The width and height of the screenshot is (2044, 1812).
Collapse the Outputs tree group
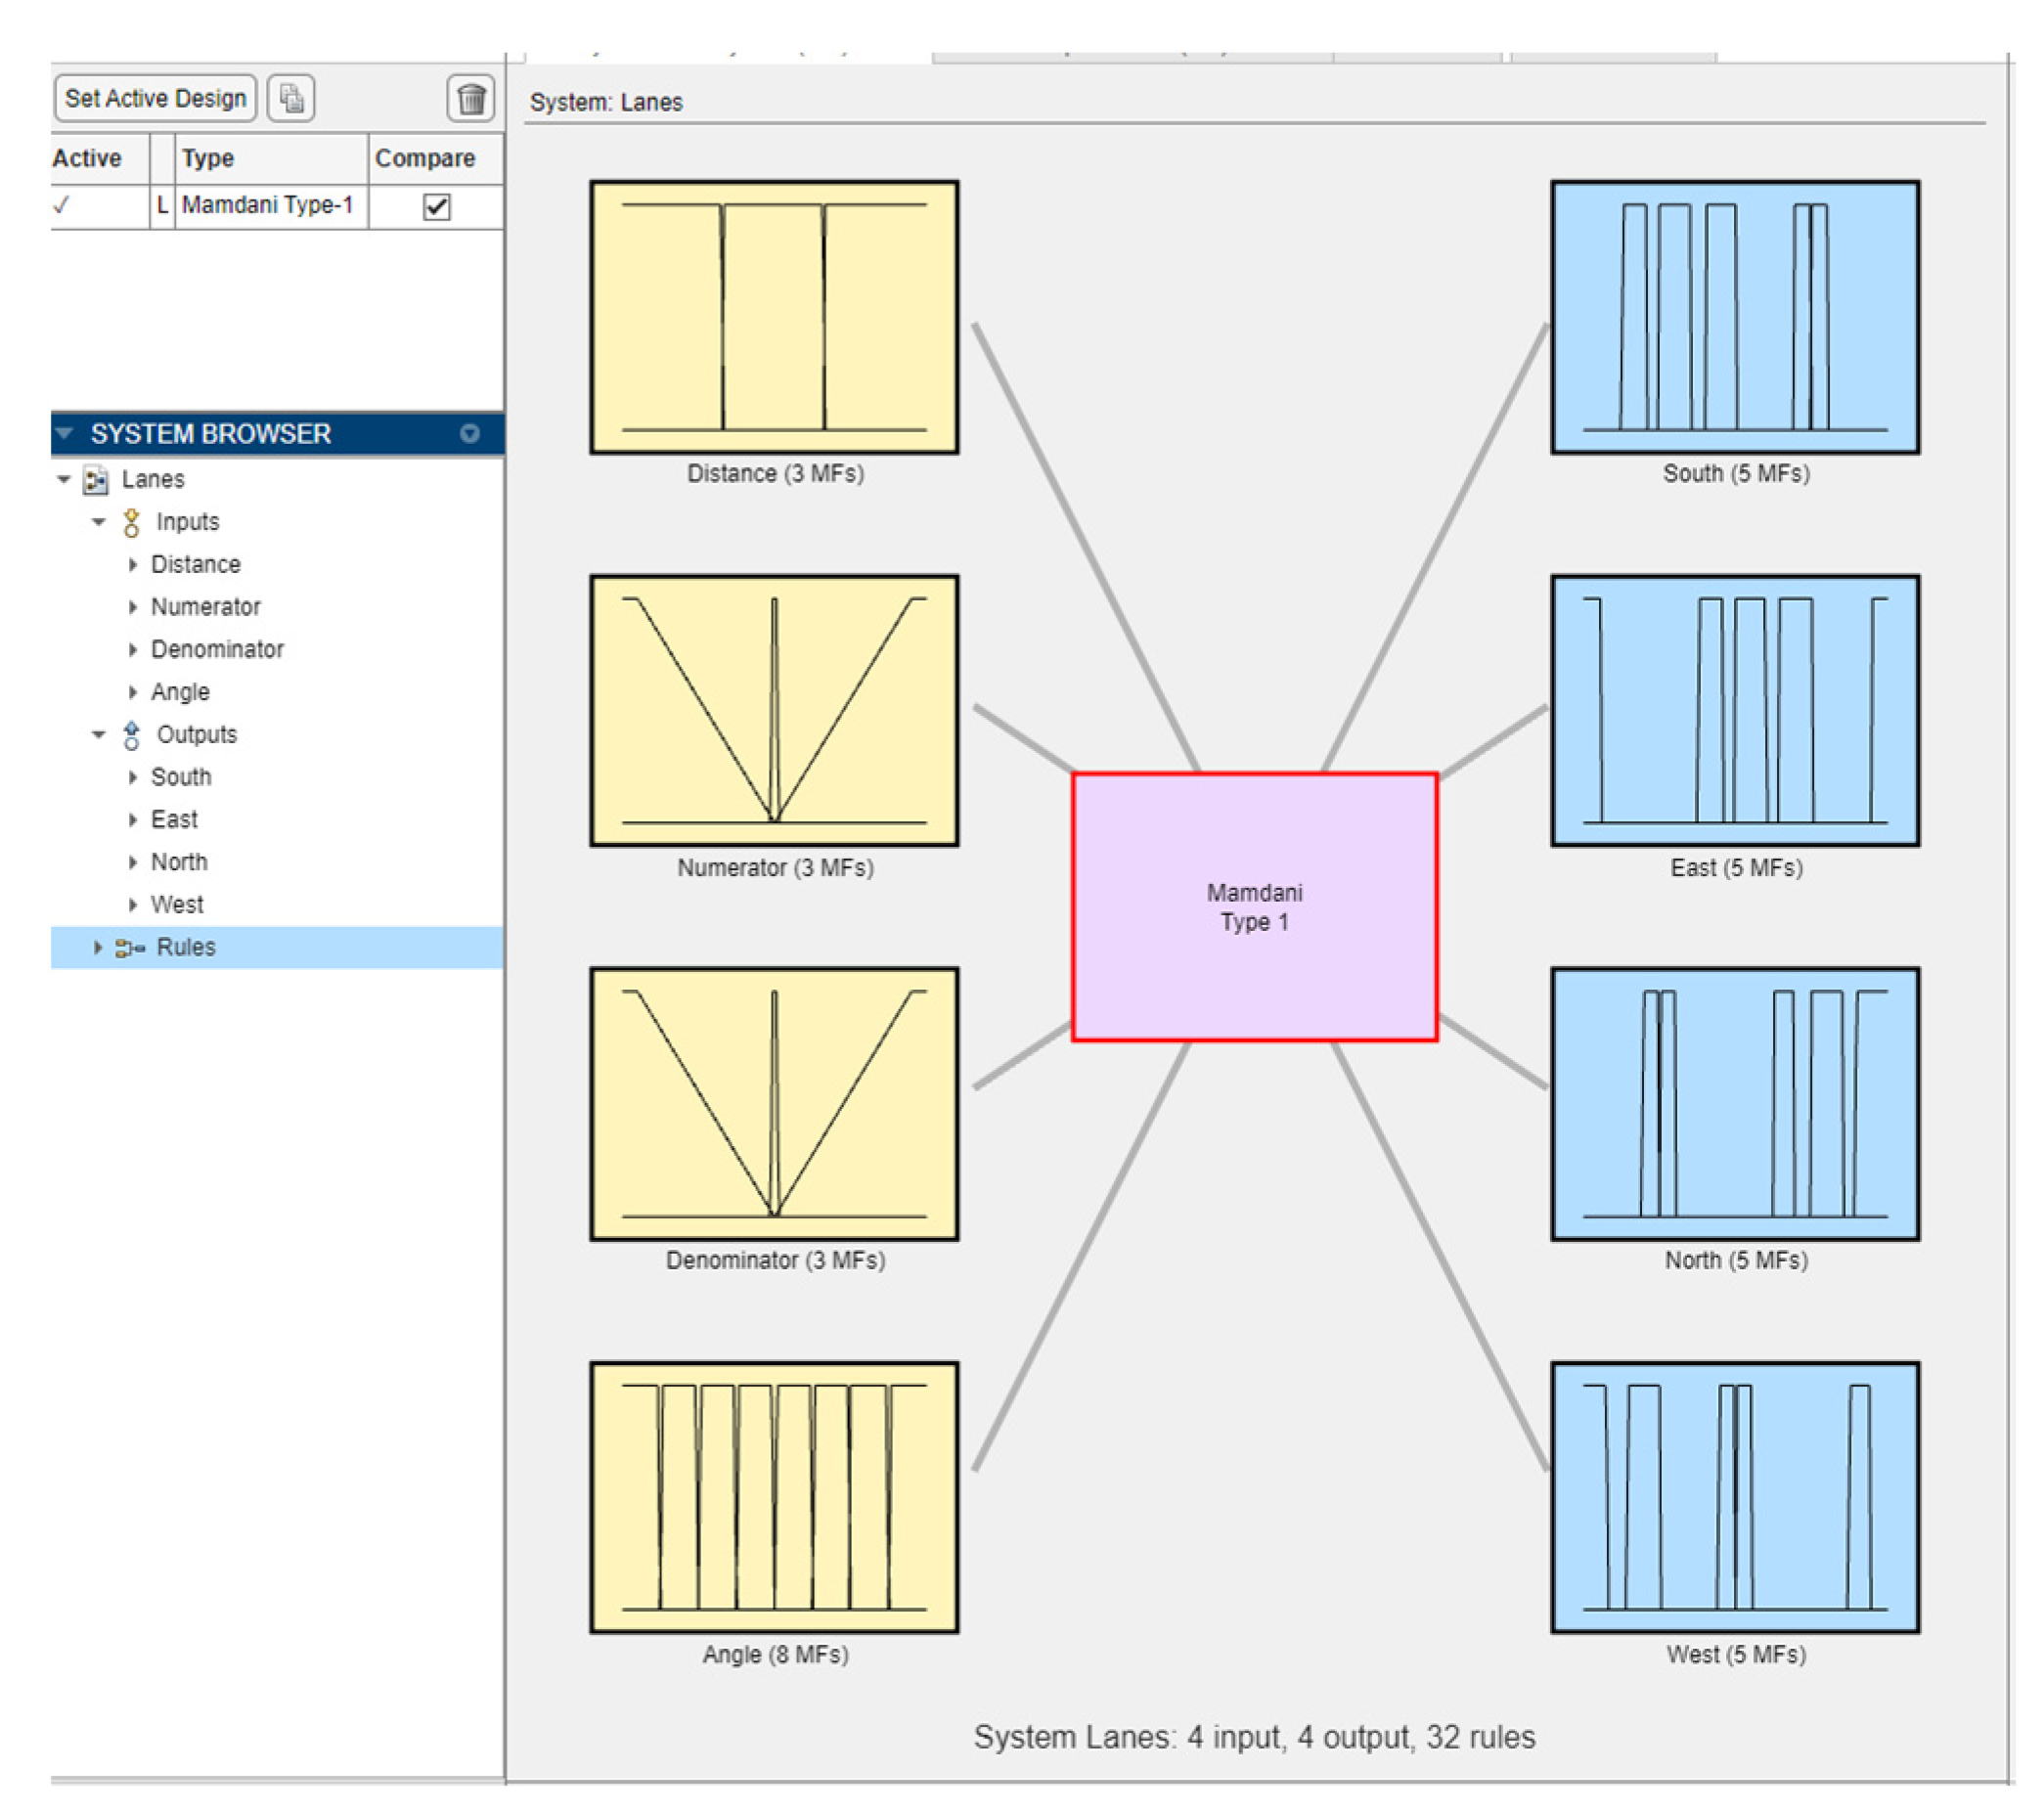(x=98, y=735)
